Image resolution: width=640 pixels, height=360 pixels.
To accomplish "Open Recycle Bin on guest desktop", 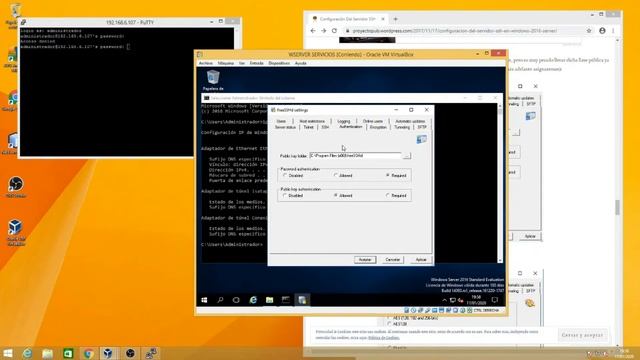I will [213, 80].
